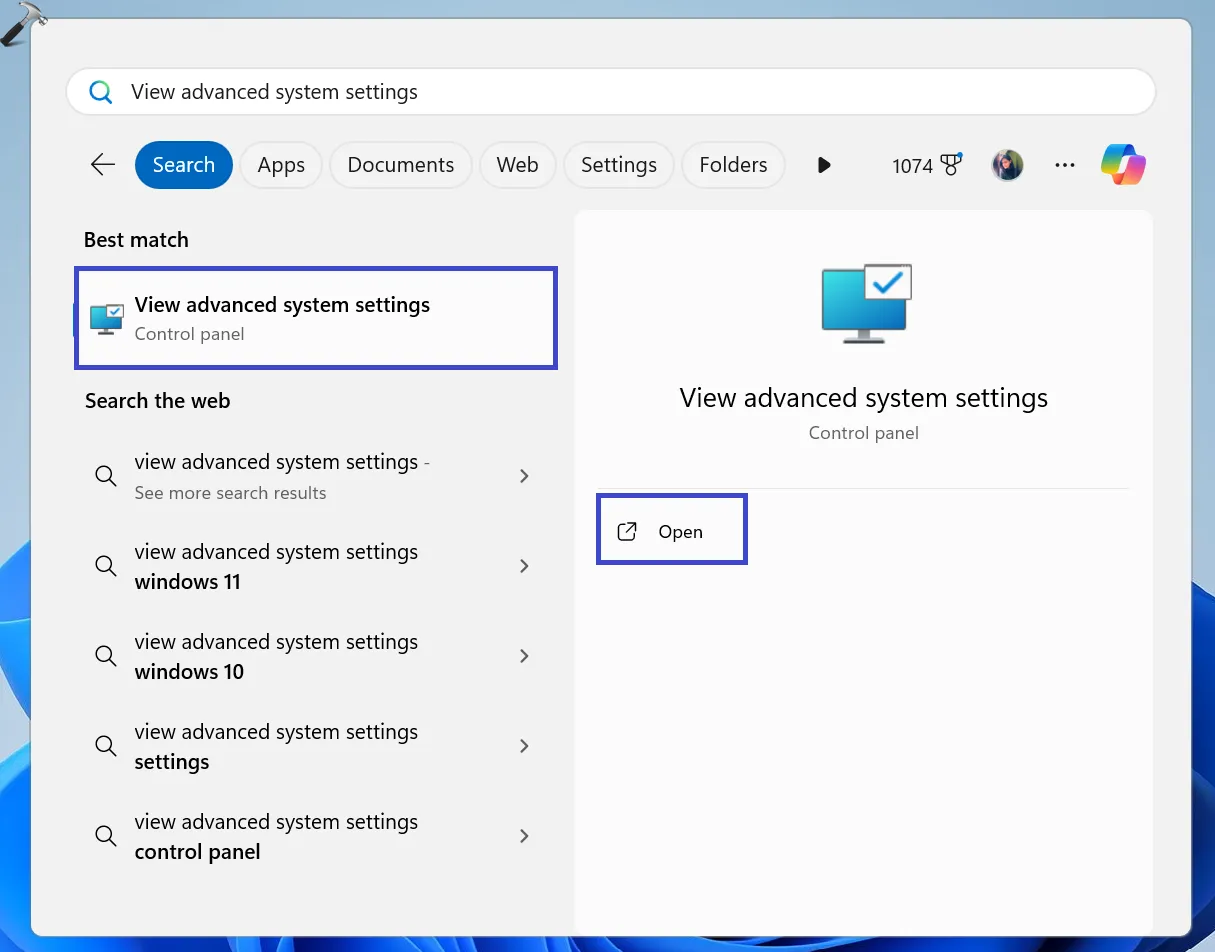Screen dimensions: 1215x952
Task: Select the Web filter tab
Action: (517, 165)
